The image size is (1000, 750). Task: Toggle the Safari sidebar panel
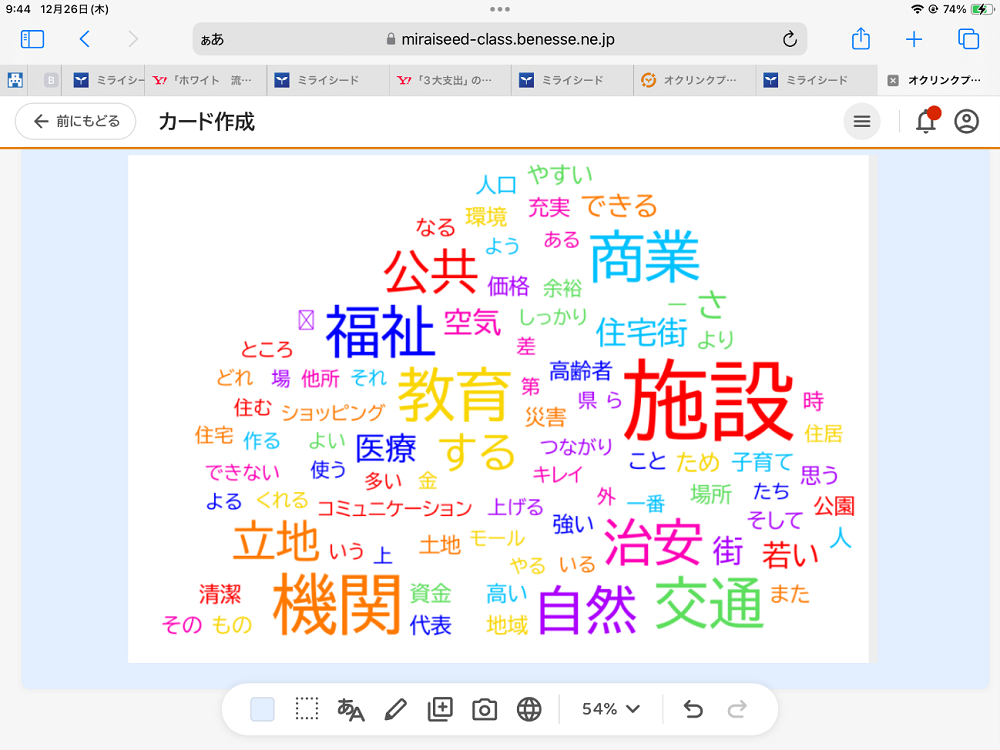tap(32, 39)
